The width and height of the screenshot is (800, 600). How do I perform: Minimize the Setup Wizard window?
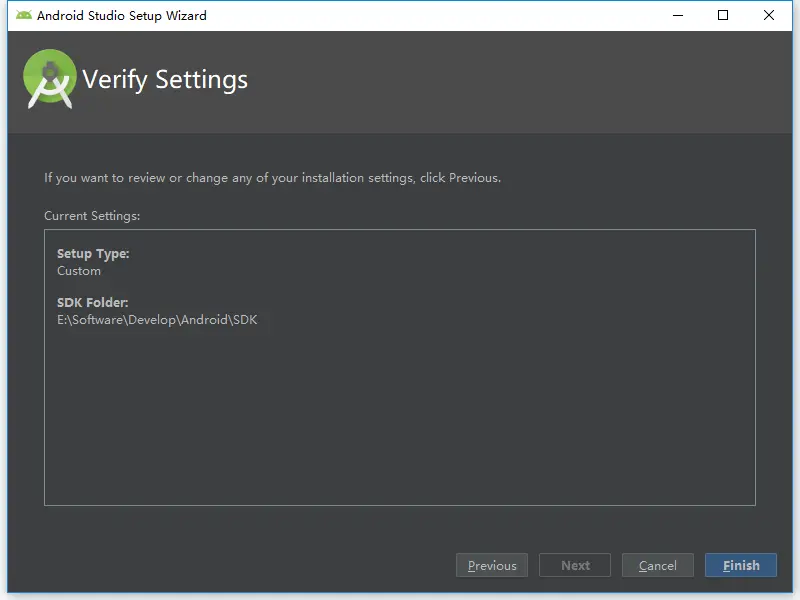678,15
